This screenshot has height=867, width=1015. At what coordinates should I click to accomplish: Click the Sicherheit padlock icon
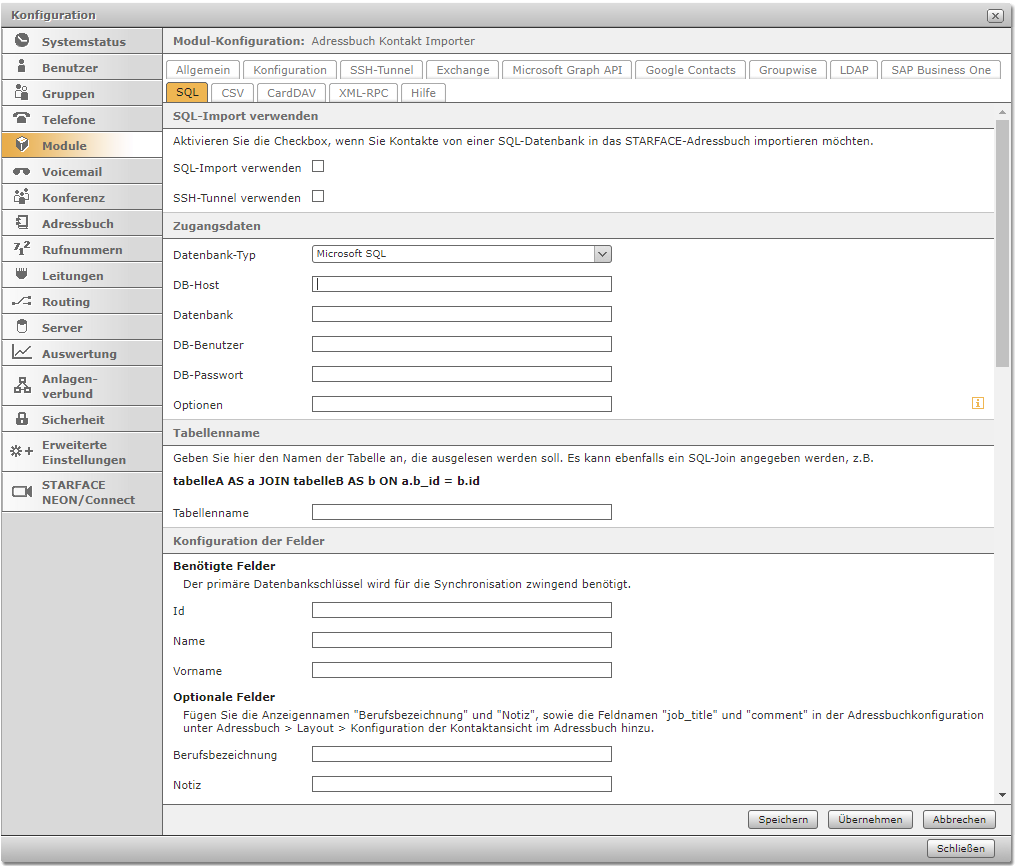22,418
